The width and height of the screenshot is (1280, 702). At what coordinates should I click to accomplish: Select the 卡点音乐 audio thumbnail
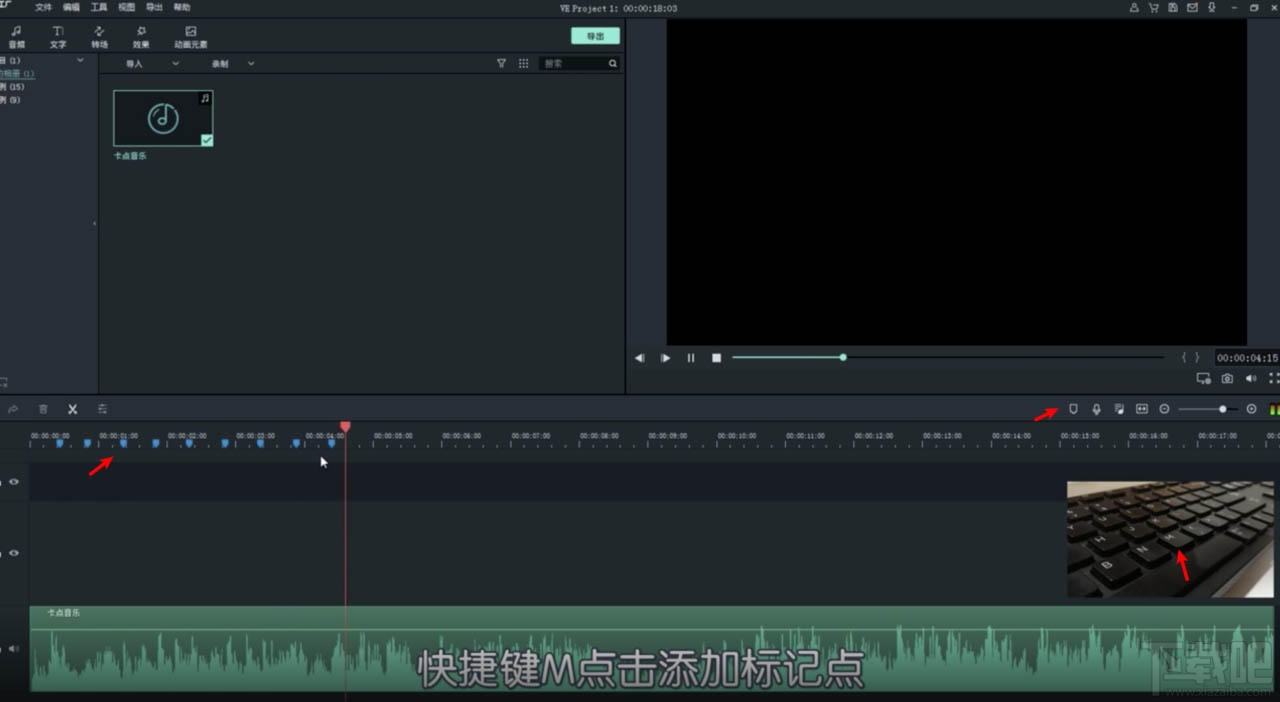(163, 118)
